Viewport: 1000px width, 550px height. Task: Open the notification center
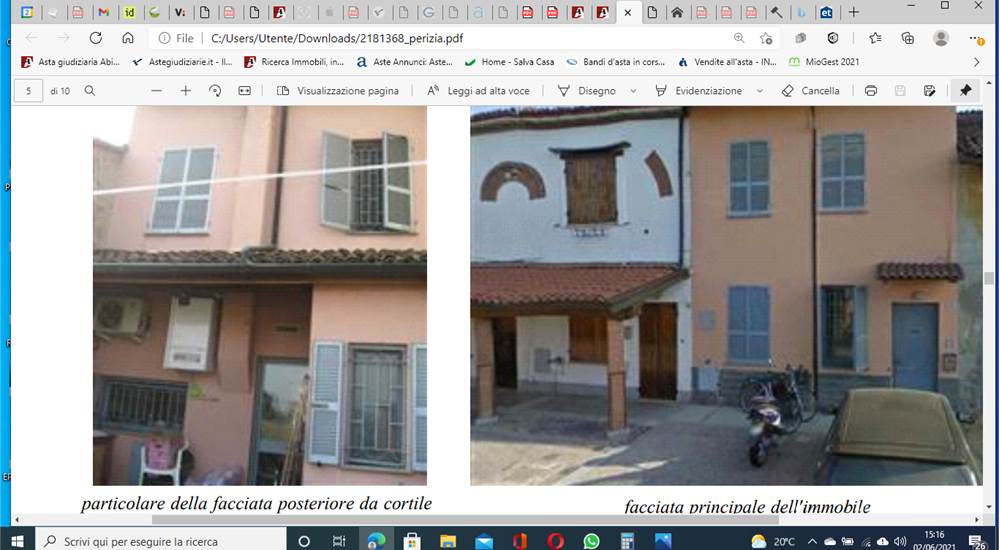tap(978, 542)
